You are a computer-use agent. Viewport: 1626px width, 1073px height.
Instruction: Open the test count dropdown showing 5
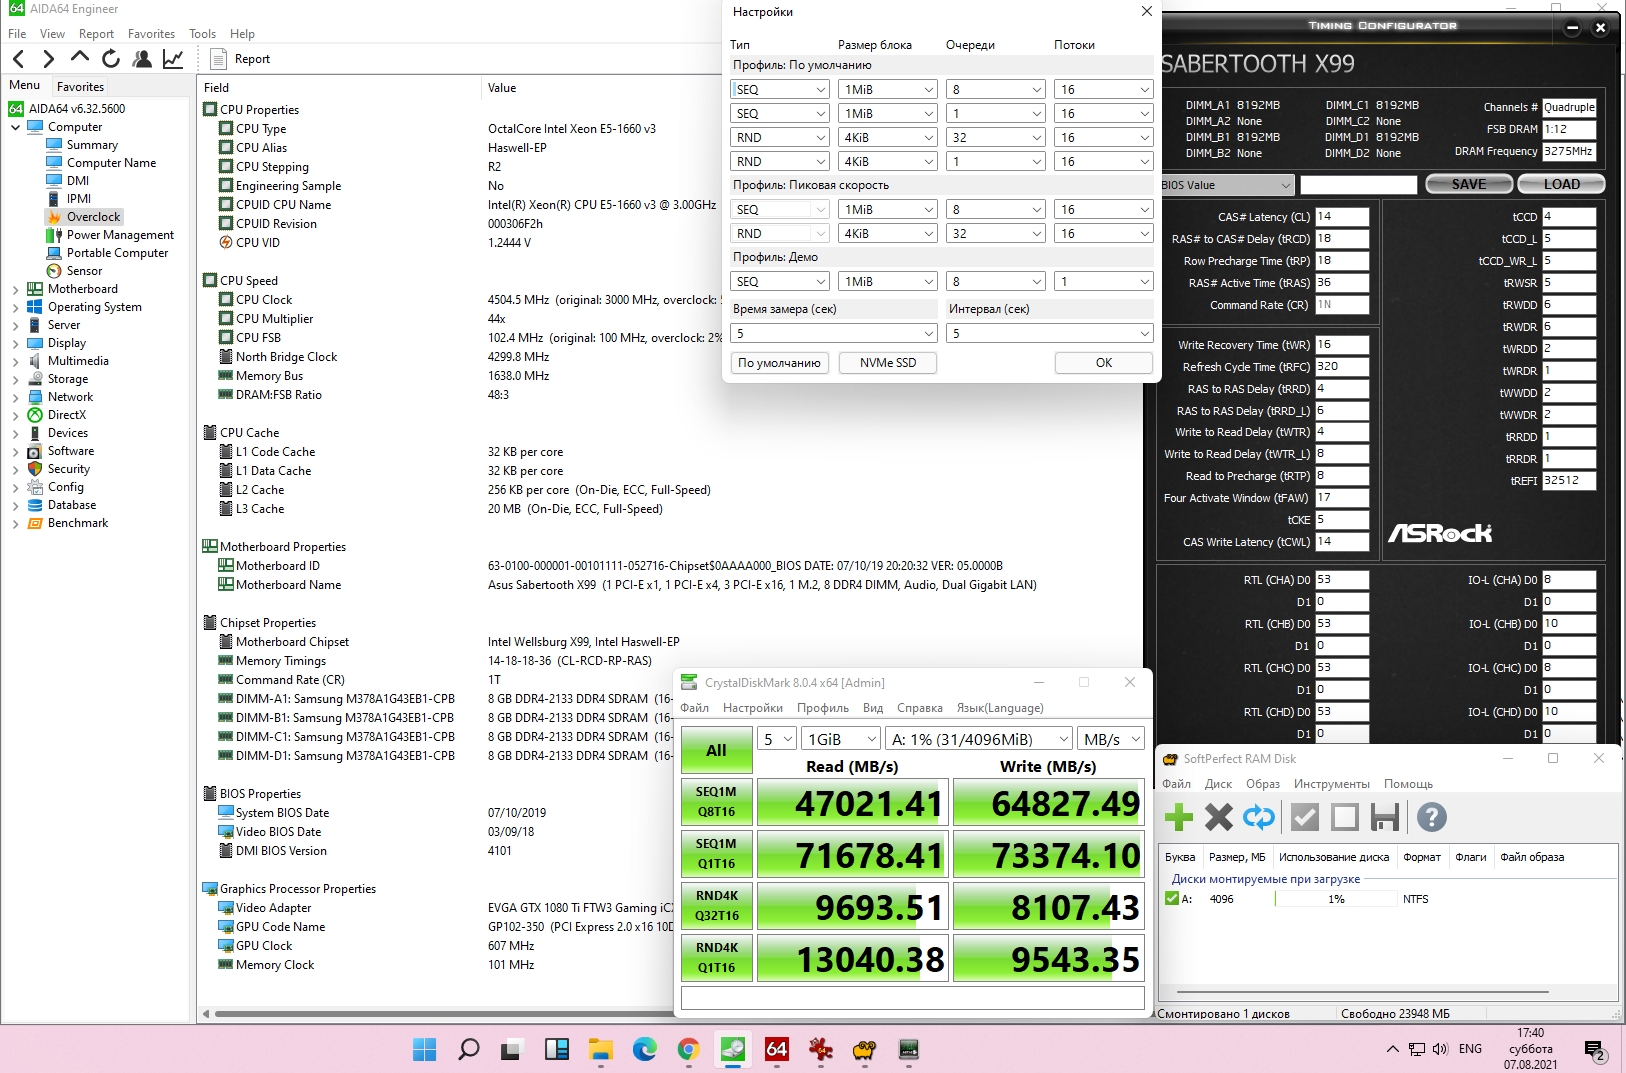[777, 739]
